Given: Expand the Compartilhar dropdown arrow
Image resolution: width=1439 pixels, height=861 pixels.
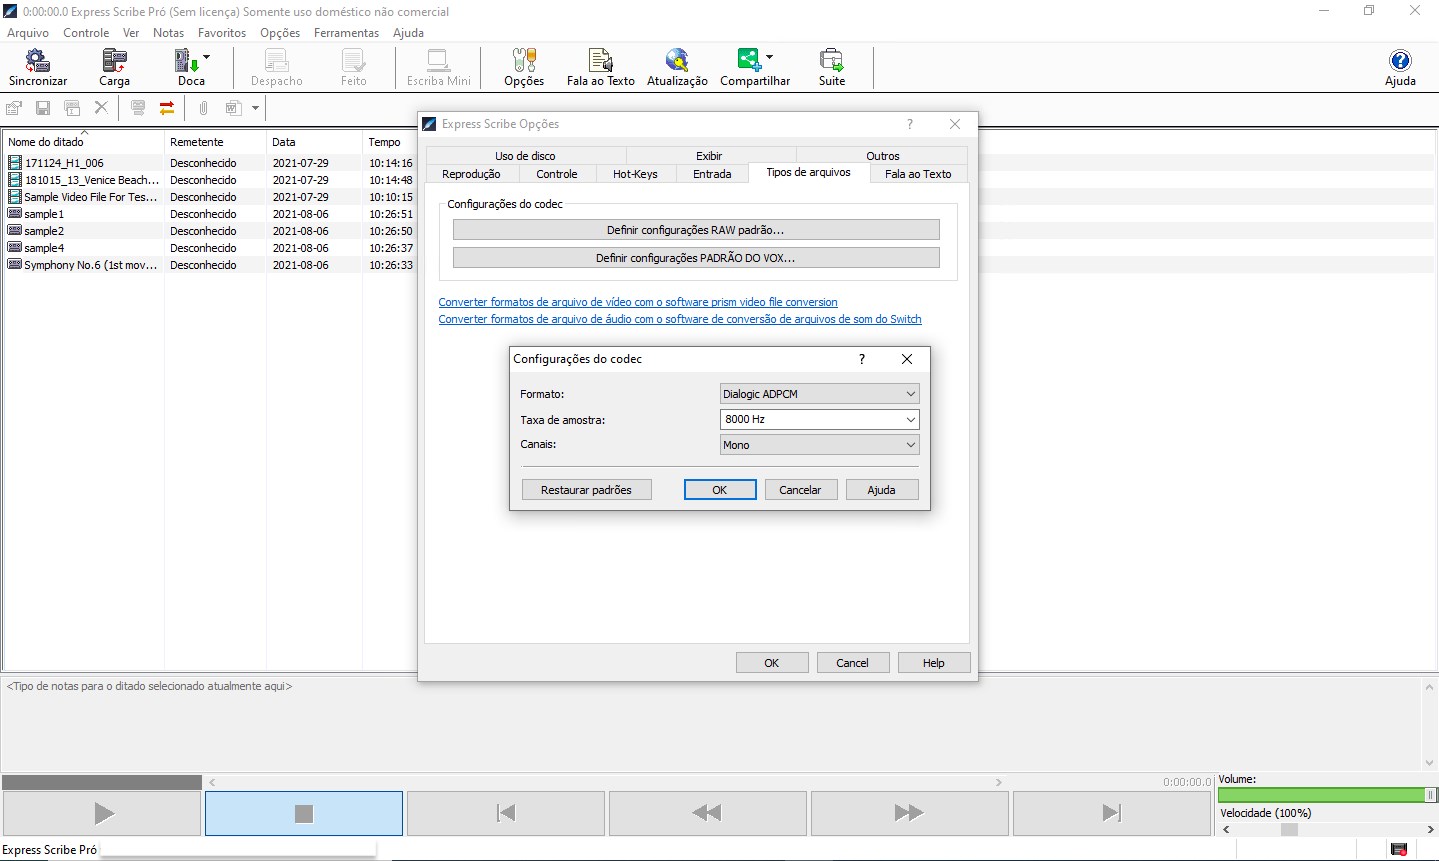Looking at the screenshot, I should tap(769, 57).
